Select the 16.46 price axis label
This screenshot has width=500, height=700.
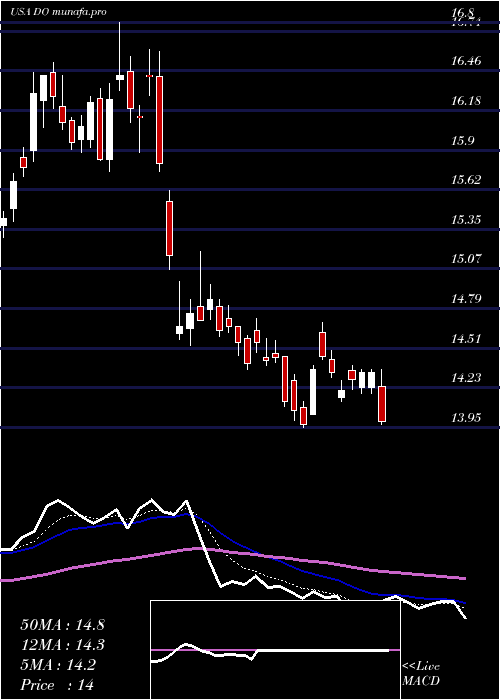466,61
